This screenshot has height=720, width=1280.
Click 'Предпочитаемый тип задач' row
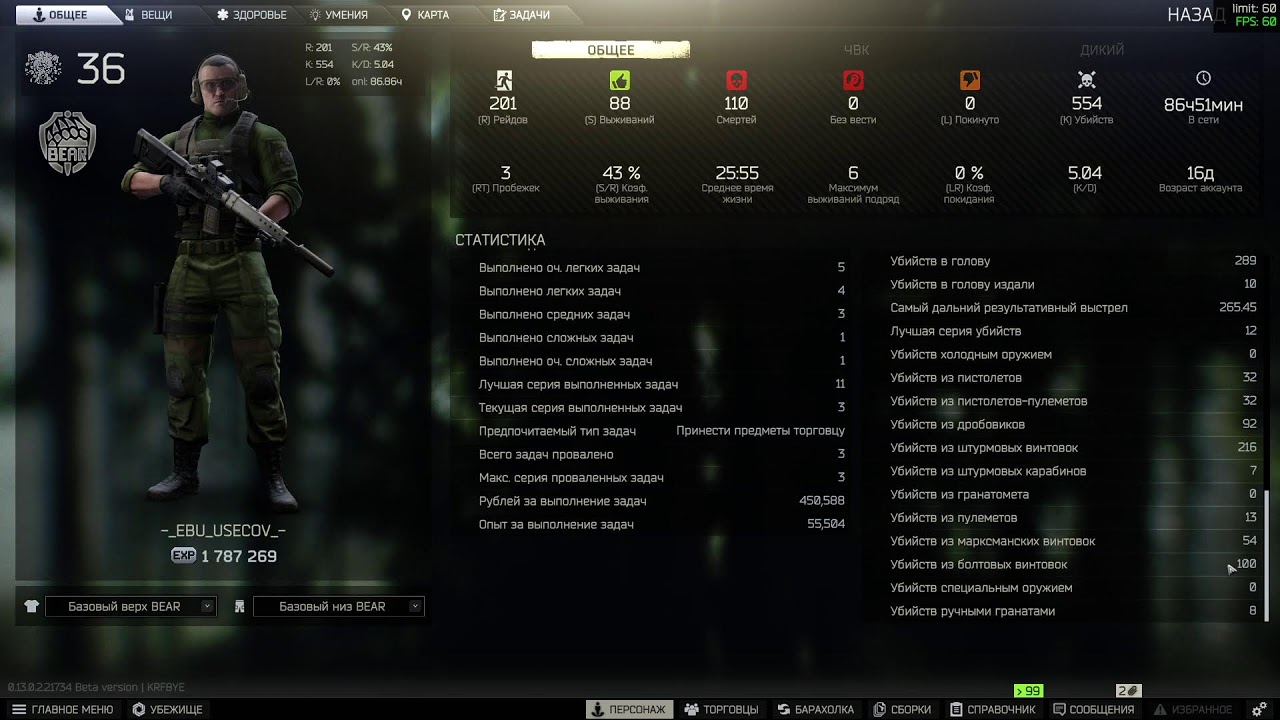[x=662, y=431]
